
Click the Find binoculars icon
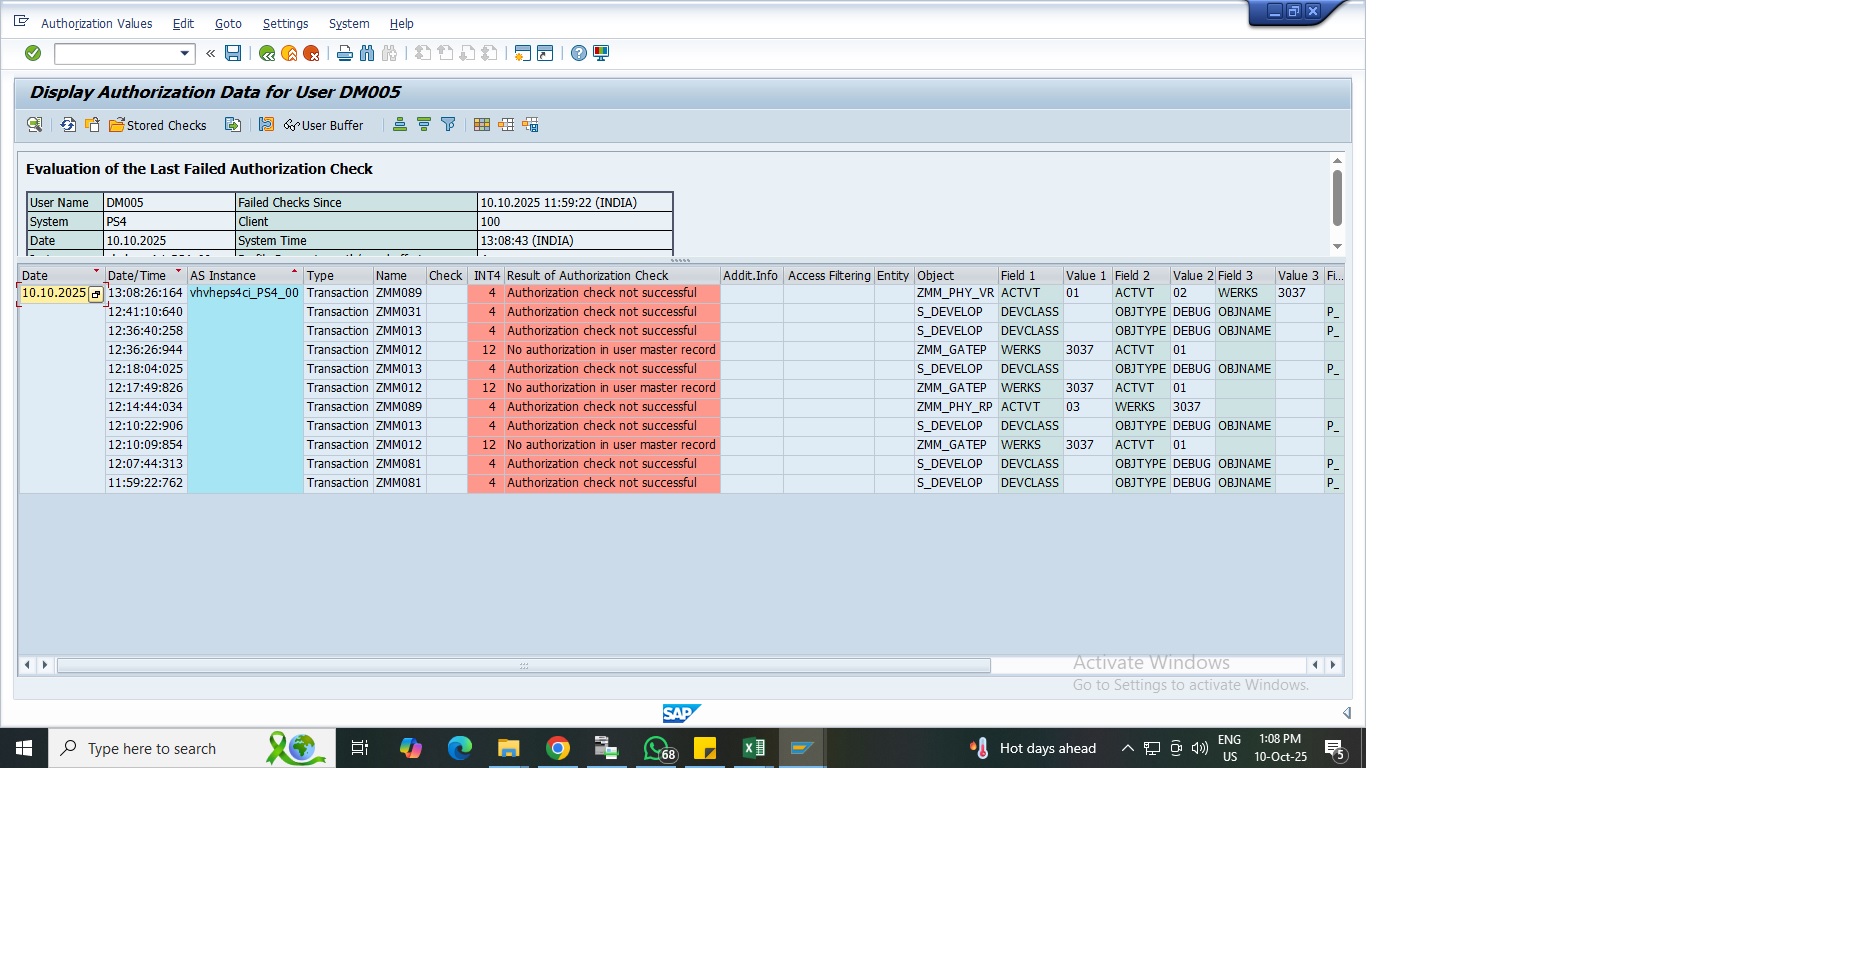point(367,53)
